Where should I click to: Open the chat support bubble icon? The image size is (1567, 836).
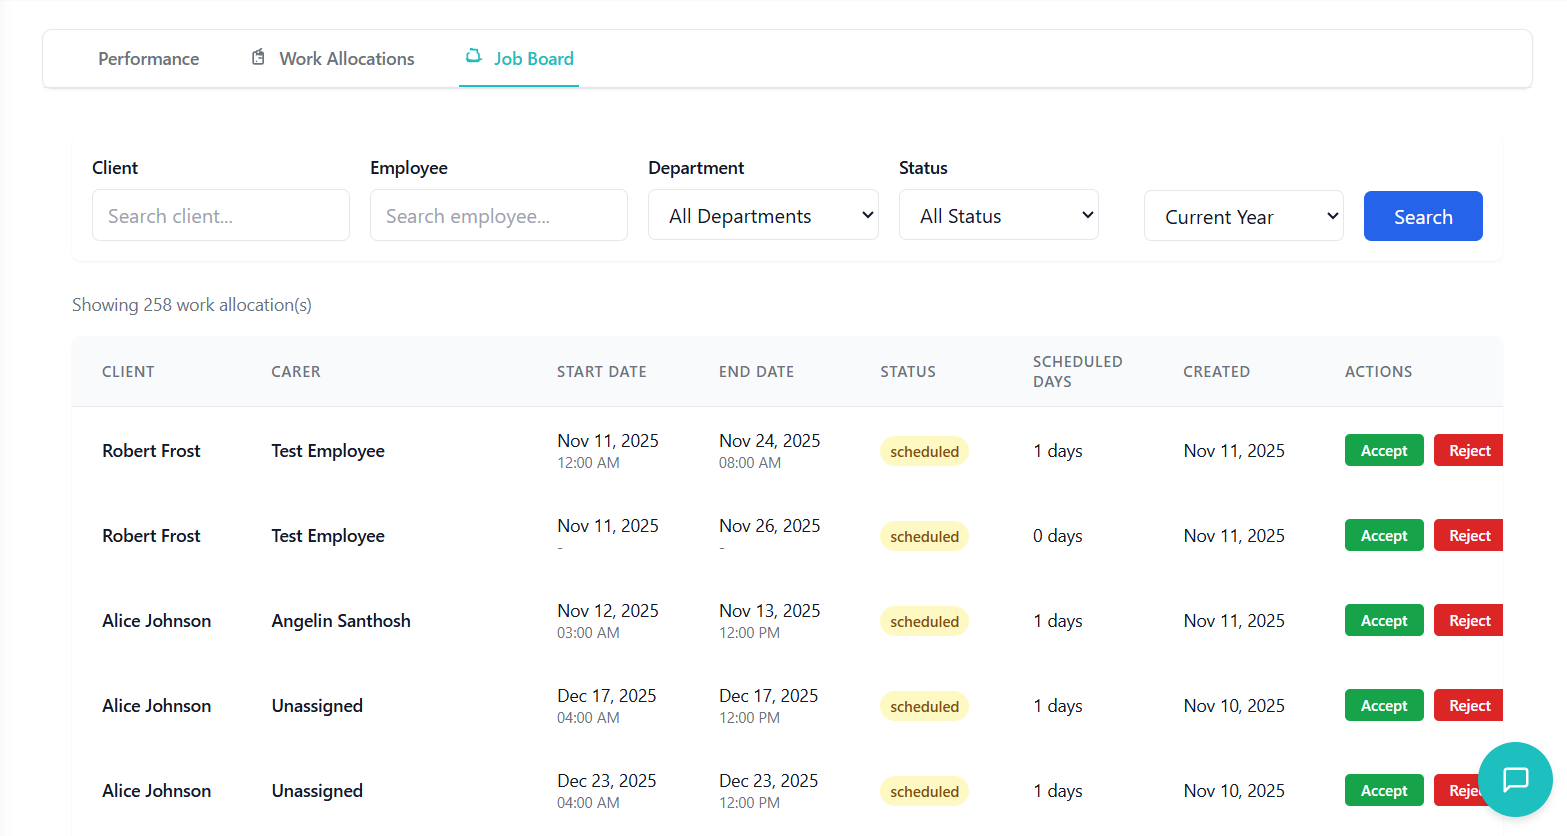[1515, 779]
